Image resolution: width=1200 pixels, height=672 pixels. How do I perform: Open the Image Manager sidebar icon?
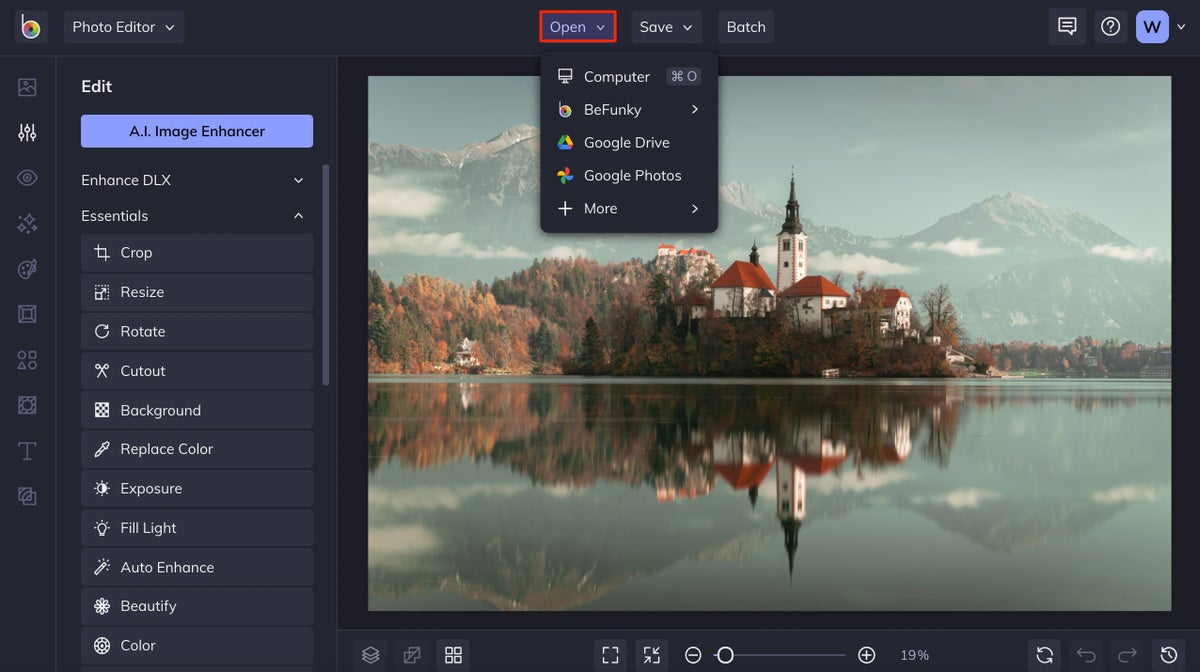[x=27, y=87]
